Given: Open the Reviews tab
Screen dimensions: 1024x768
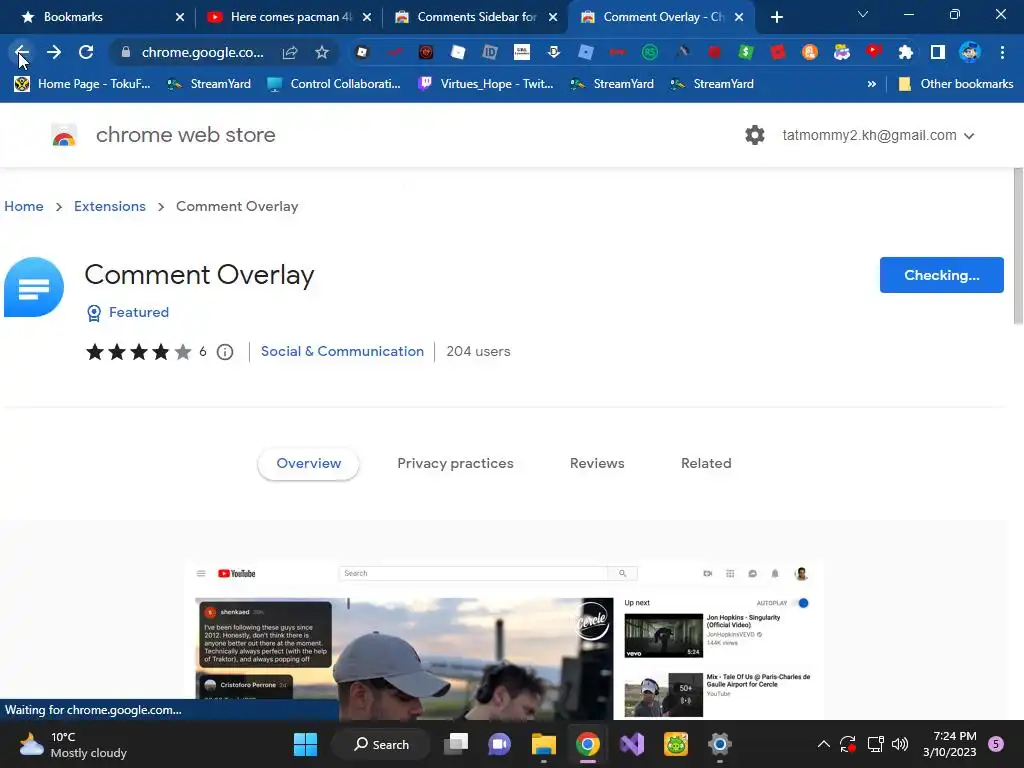Looking at the screenshot, I should click(597, 464).
